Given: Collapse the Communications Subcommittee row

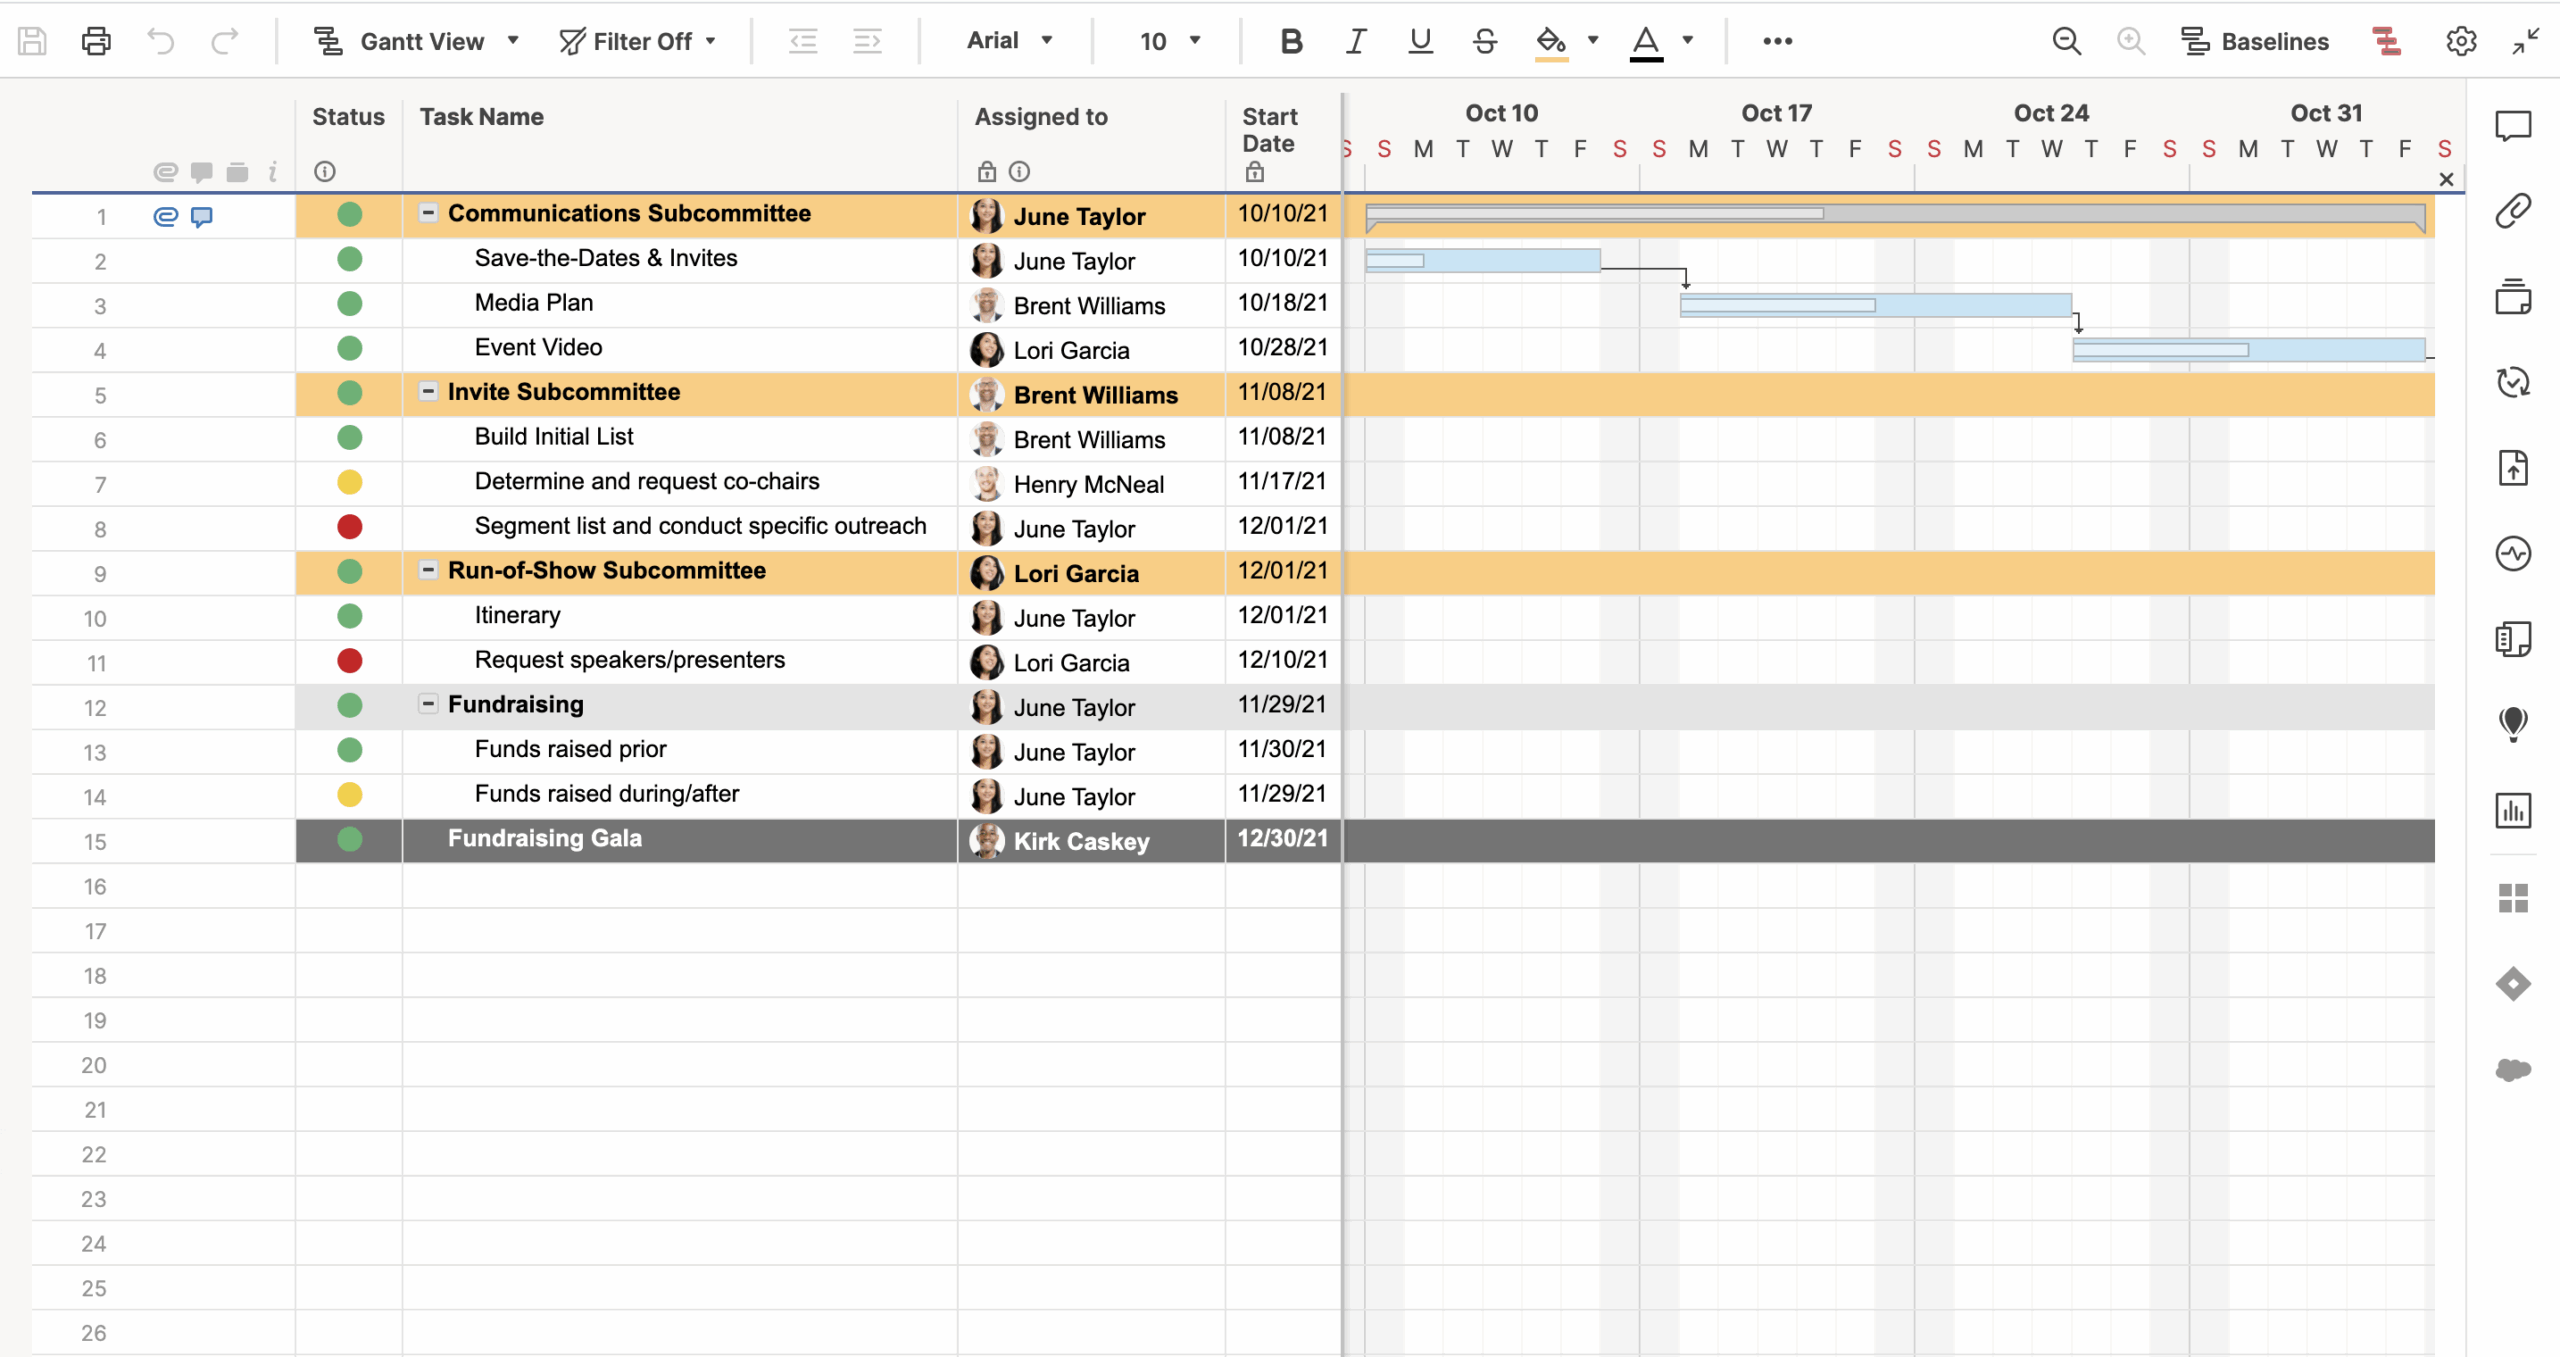Looking at the screenshot, I should point(428,212).
